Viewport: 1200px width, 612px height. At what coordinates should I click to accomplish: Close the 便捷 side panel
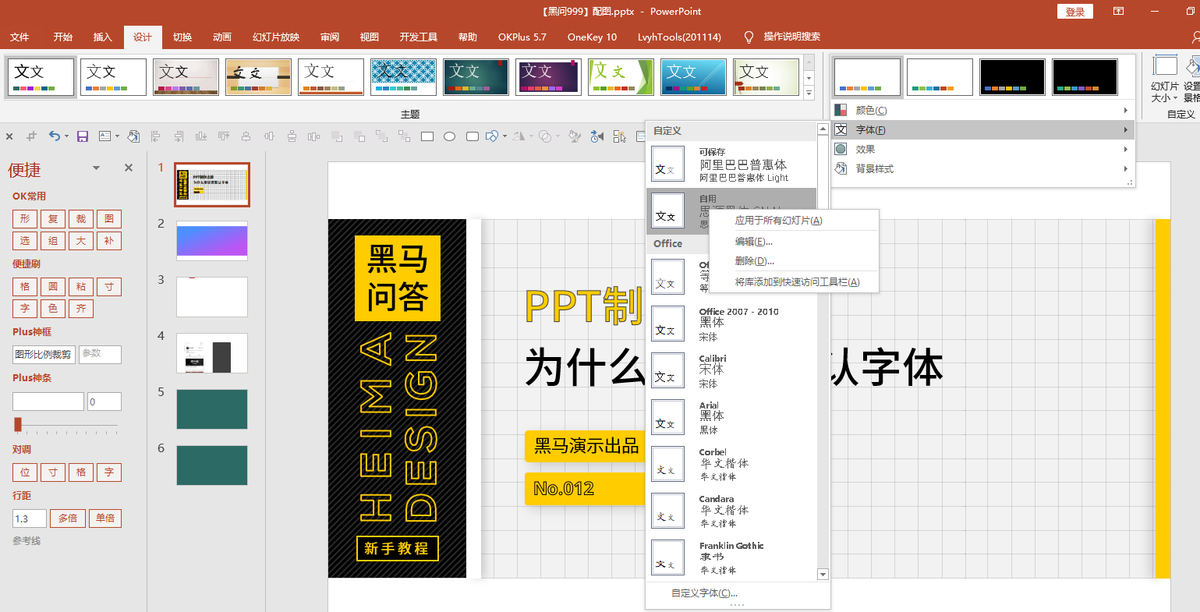[128, 168]
